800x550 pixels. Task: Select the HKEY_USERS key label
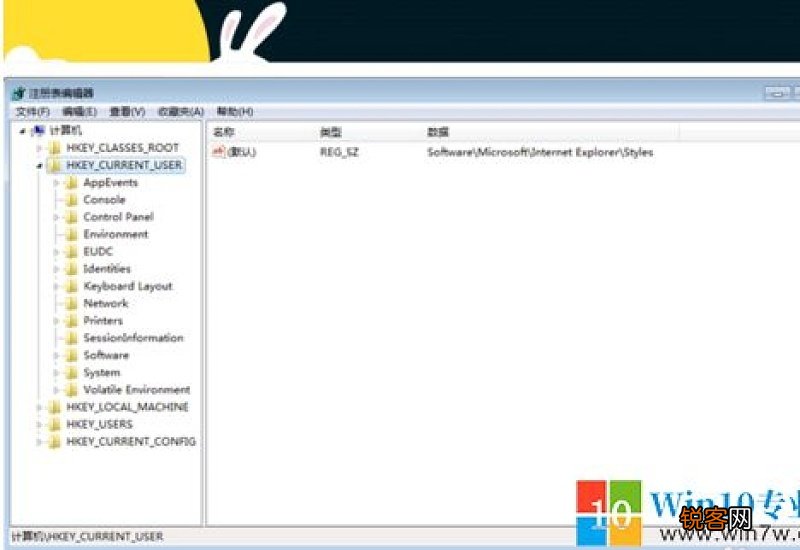pos(99,424)
